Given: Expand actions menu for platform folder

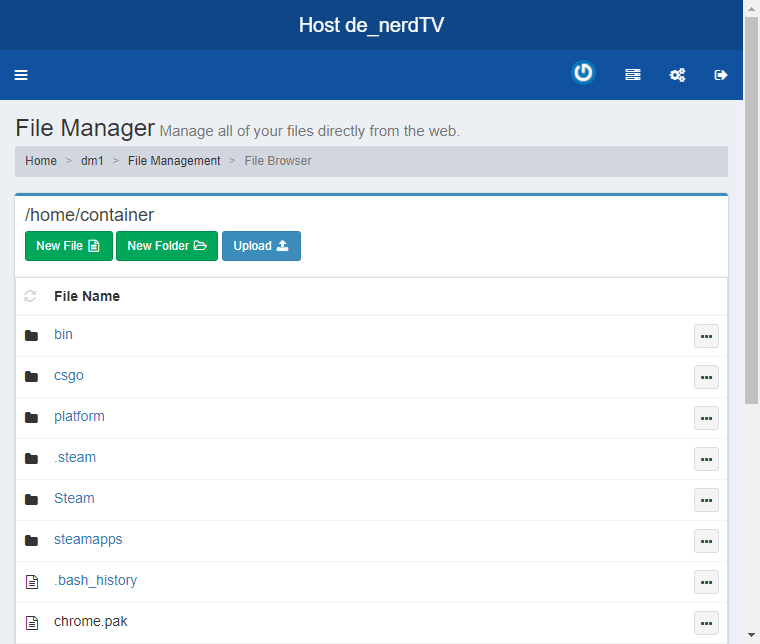Looking at the screenshot, I should pos(706,418).
